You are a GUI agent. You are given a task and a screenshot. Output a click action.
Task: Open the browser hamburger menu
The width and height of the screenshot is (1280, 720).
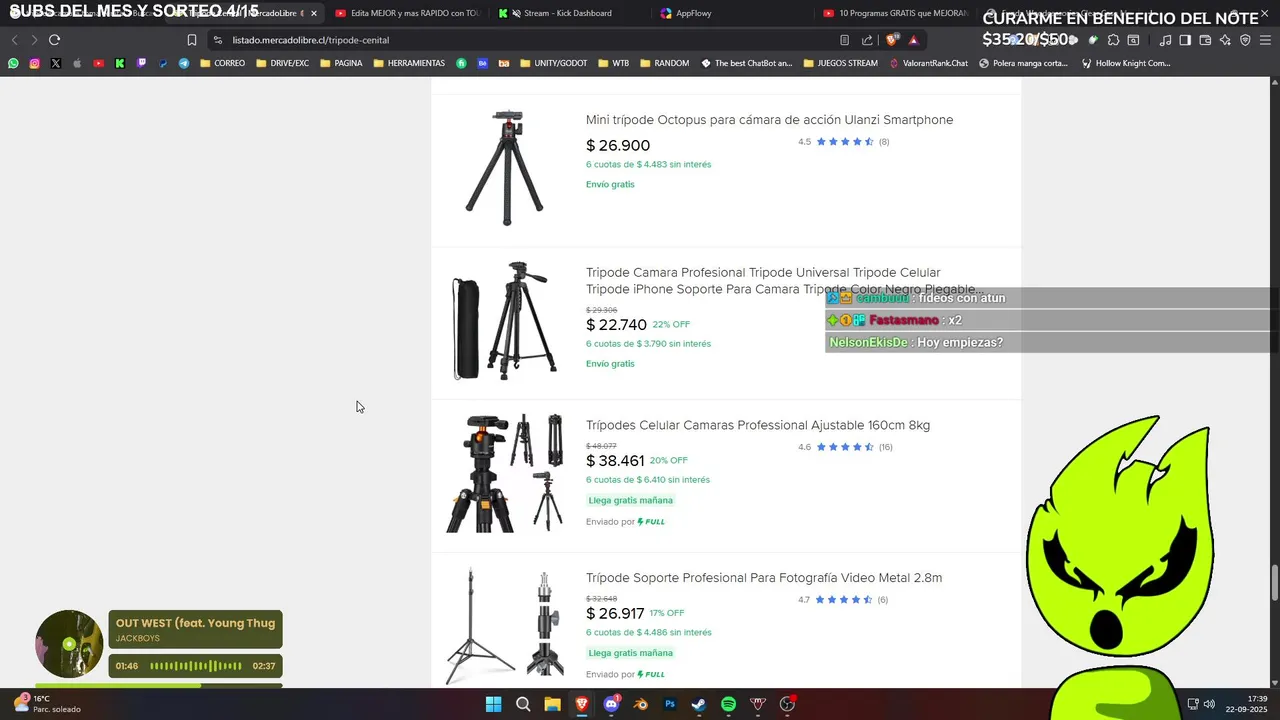coord(1266,40)
